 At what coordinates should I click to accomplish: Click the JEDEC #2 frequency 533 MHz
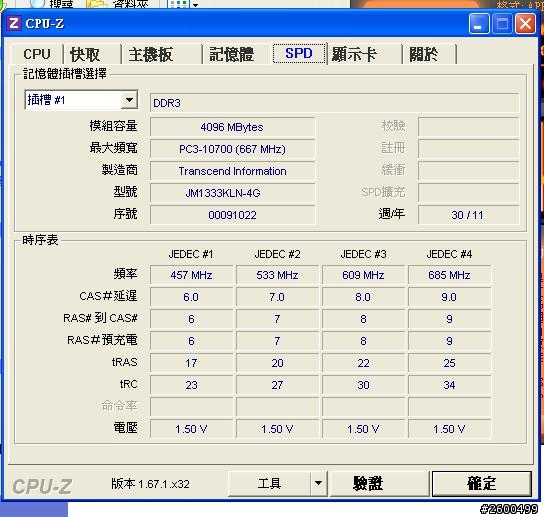tap(277, 275)
